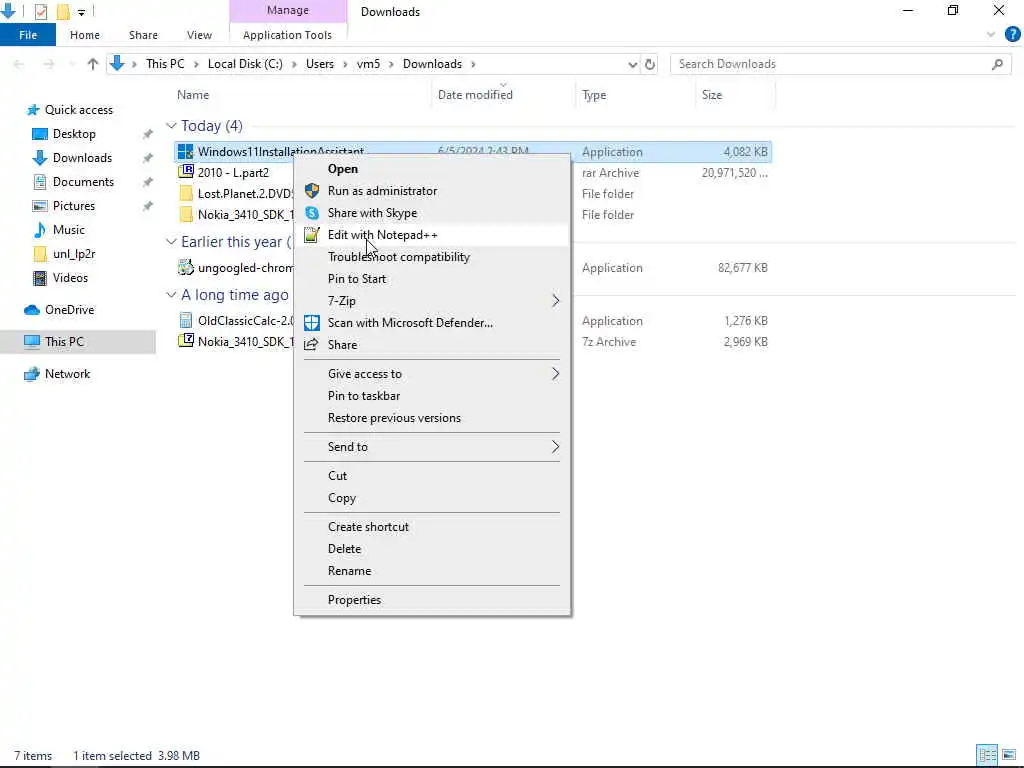Click the chevron after Users in breadcrumb
Image resolution: width=1024 pixels, height=768 pixels.
click(x=345, y=64)
